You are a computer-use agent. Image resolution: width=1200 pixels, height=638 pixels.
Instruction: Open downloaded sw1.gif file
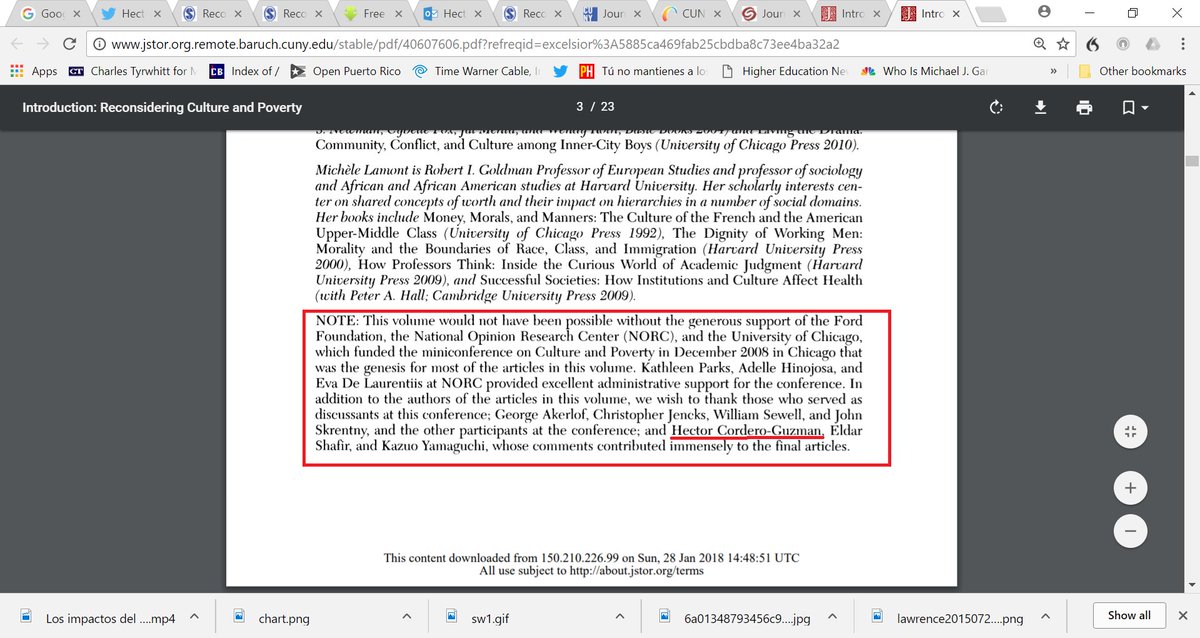point(480,617)
